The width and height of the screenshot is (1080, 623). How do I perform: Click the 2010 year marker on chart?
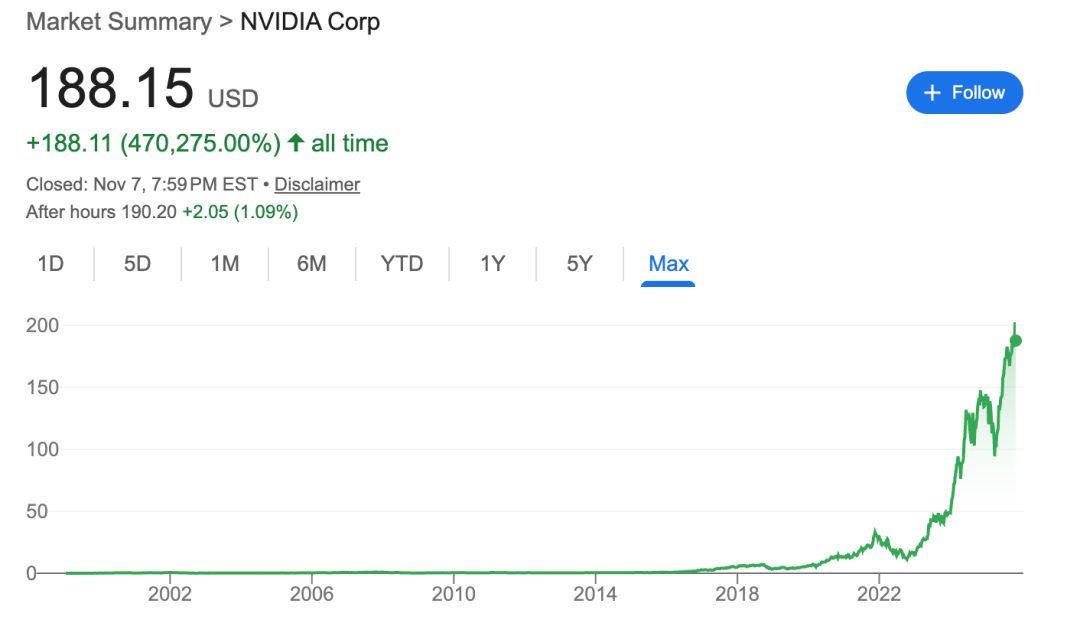[454, 594]
